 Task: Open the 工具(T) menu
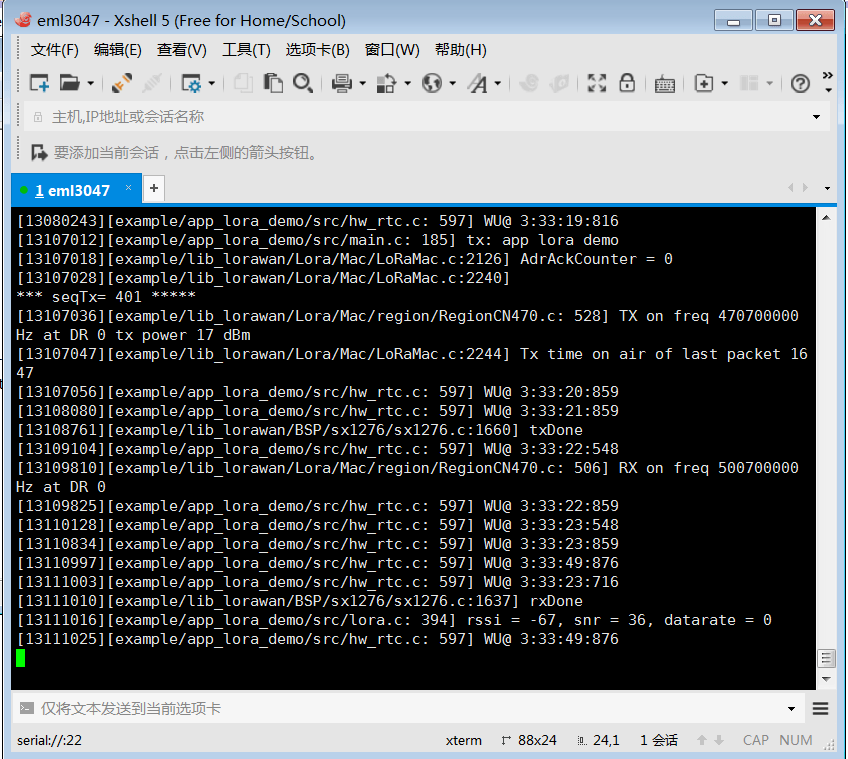(246, 50)
